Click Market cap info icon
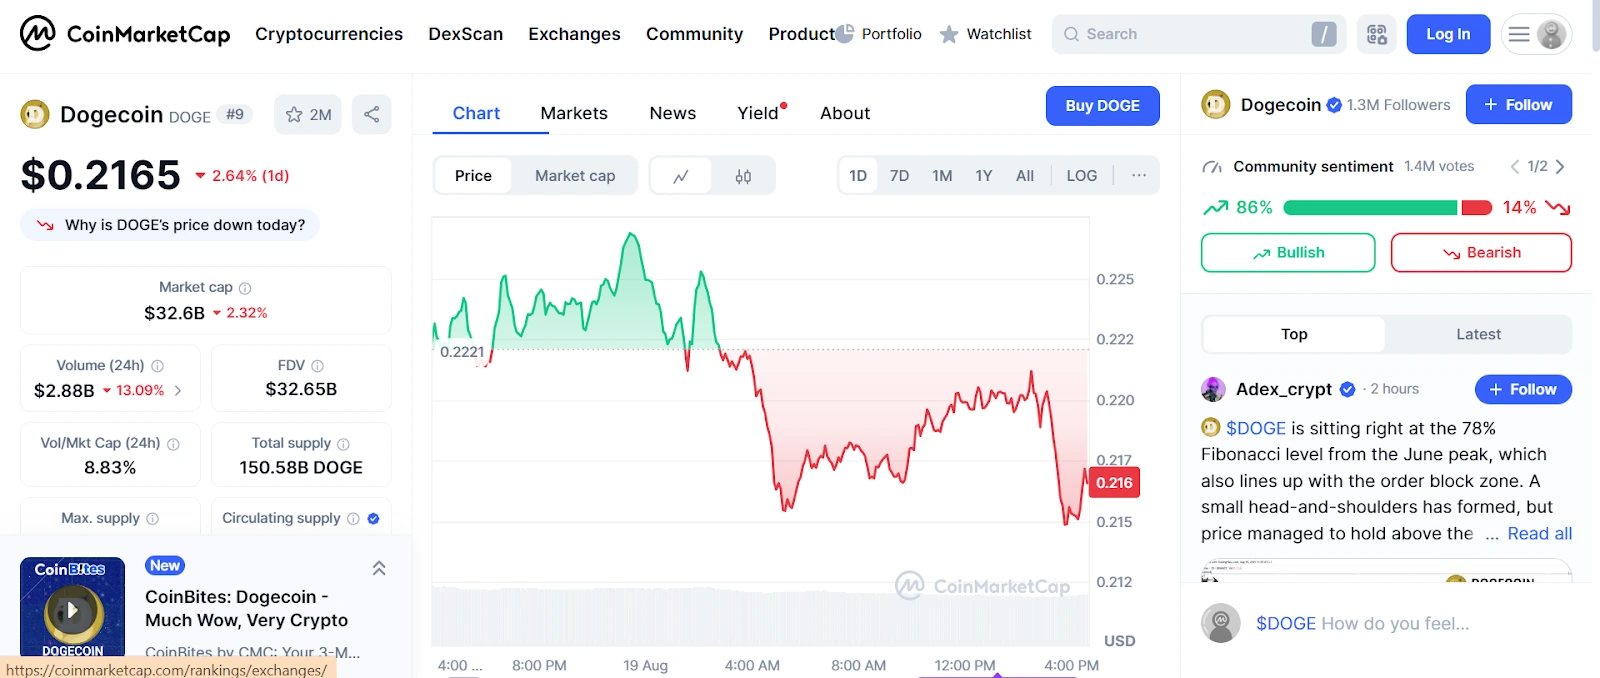 245,288
